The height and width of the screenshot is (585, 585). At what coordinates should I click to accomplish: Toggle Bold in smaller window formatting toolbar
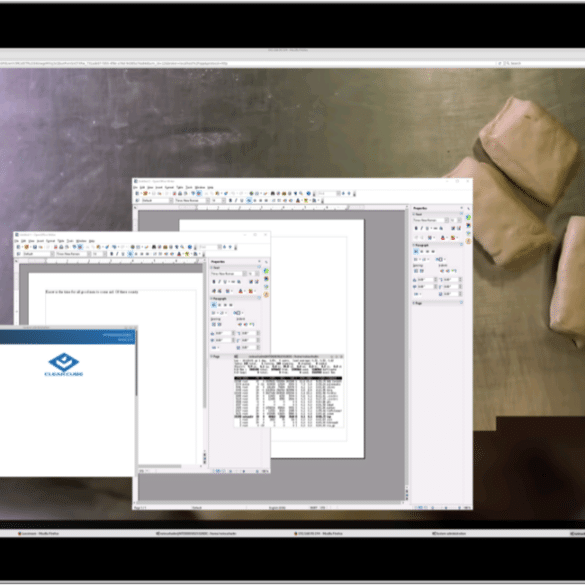112,254
